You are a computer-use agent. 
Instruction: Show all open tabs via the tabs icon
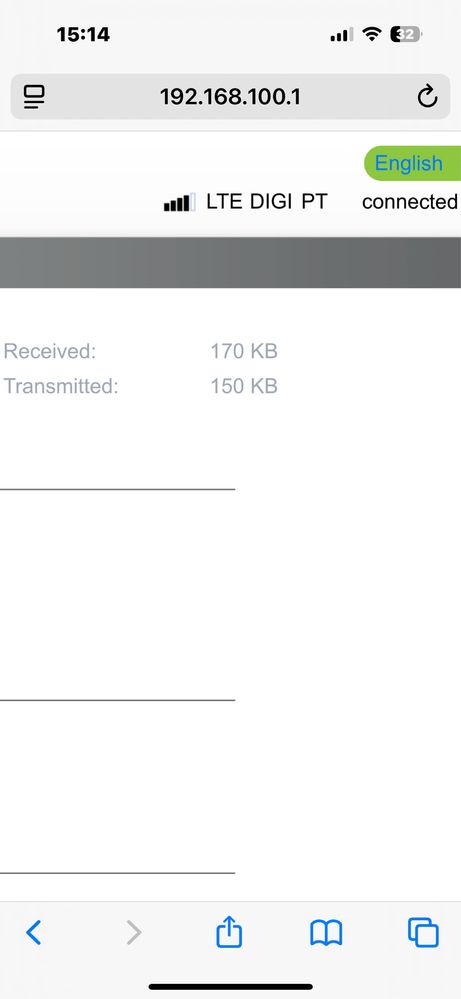pyautogui.click(x=423, y=933)
